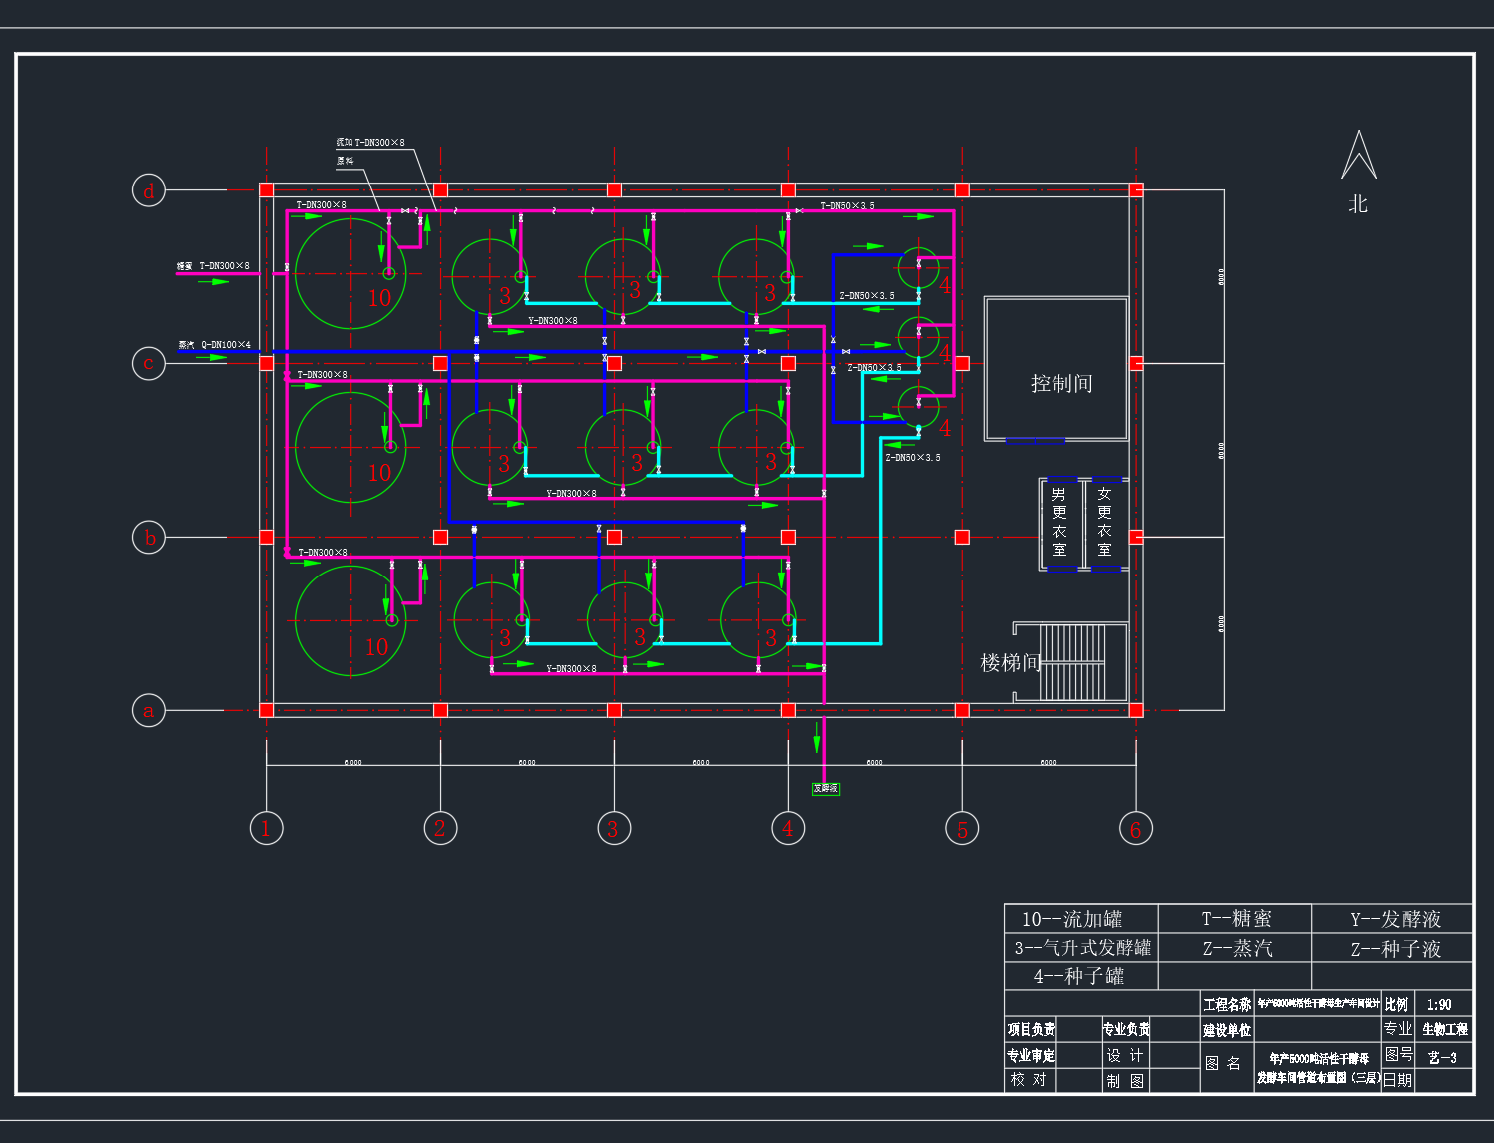Click the '1:90' scale value

coord(1439,1005)
